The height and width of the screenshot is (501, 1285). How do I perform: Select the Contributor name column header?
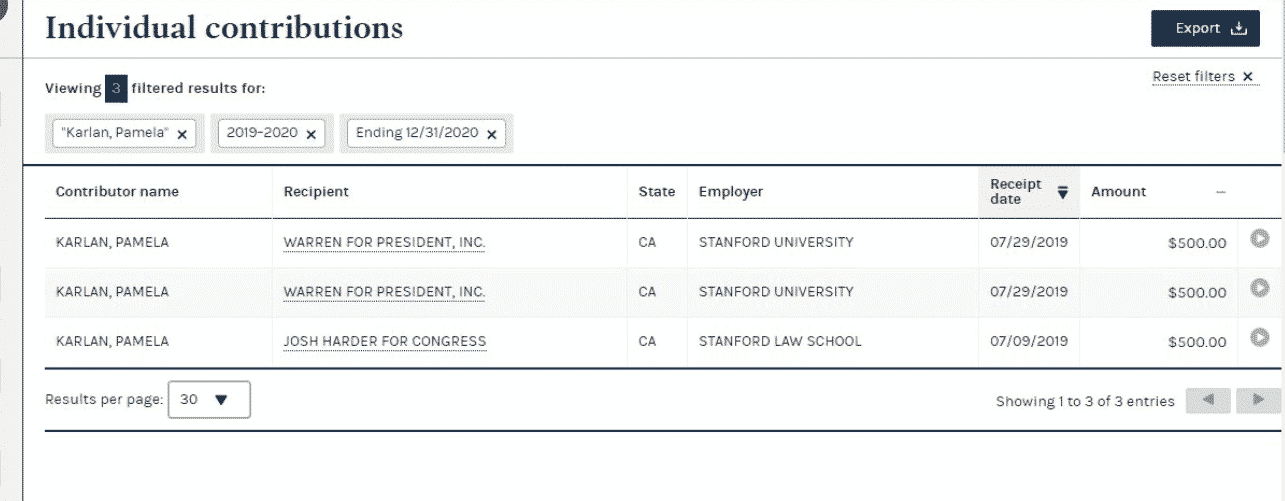pos(117,192)
